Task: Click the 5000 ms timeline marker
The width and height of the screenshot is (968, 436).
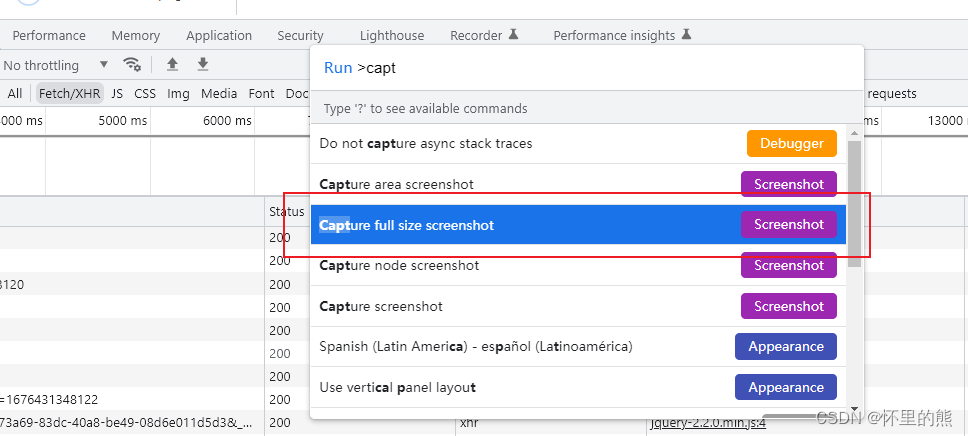Action: 123,120
